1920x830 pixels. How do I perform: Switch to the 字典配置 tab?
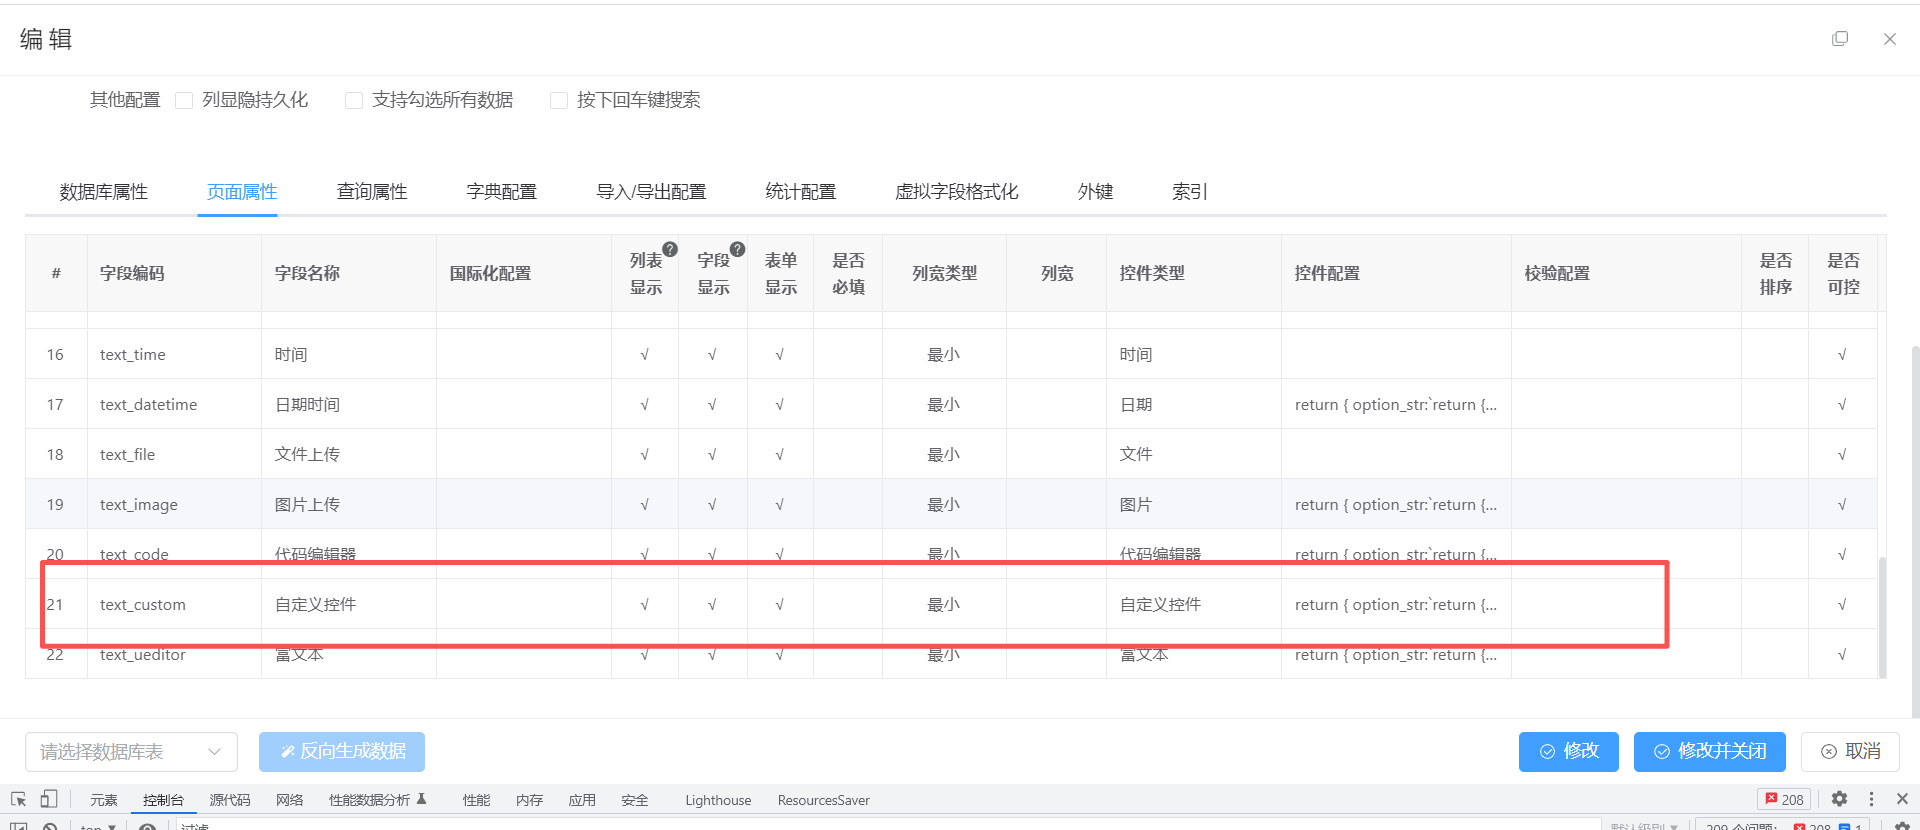point(501,192)
